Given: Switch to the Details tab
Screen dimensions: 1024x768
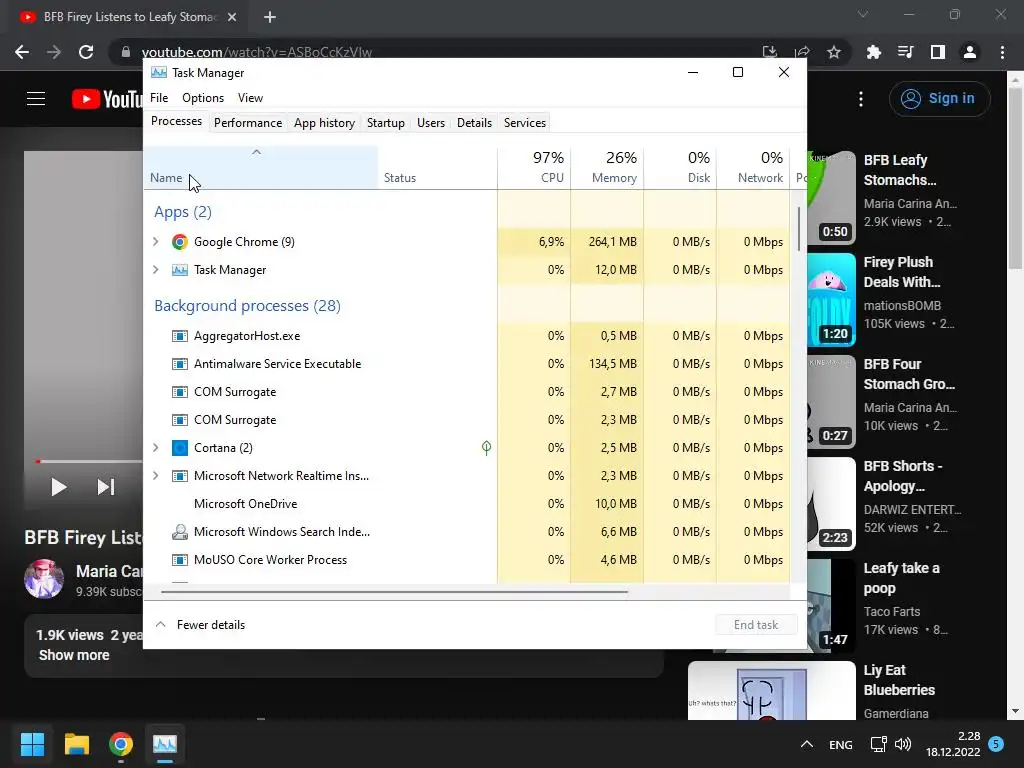Looking at the screenshot, I should click(474, 123).
